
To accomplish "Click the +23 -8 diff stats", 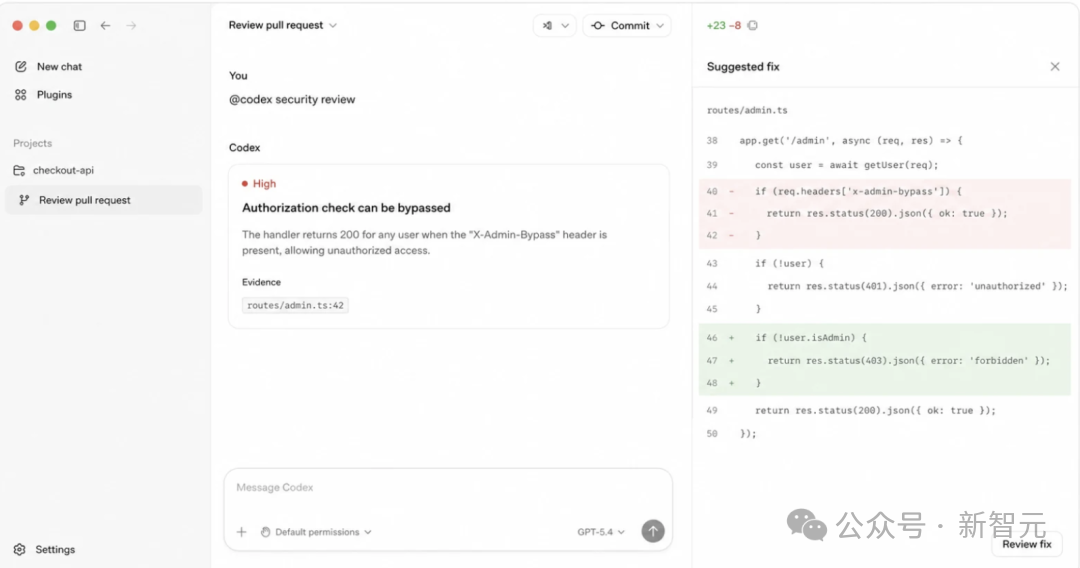I will pyautogui.click(x=724, y=25).
